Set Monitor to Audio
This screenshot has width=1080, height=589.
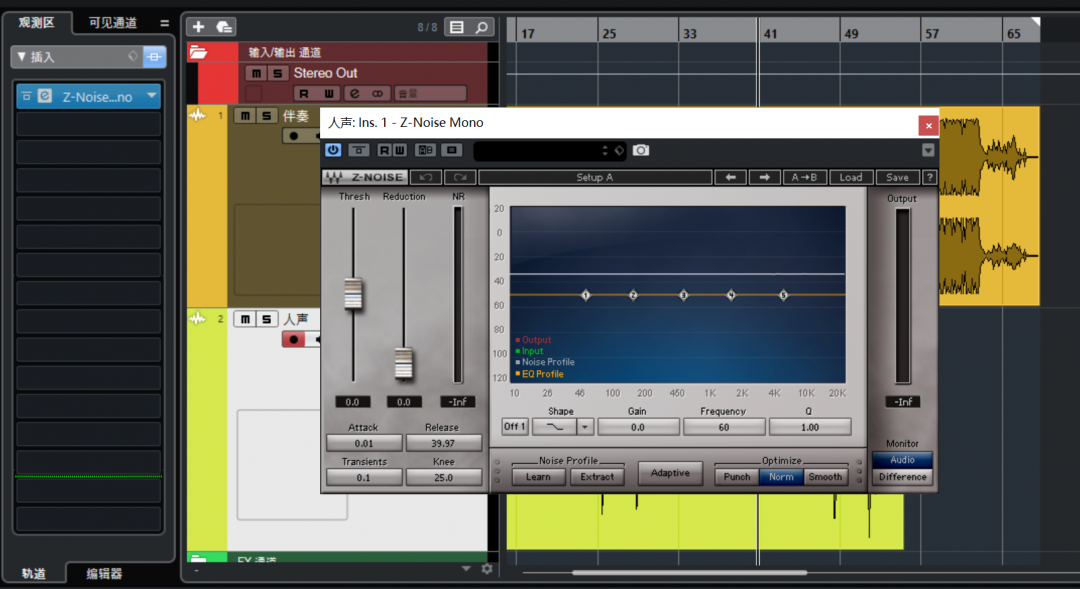click(x=902, y=459)
